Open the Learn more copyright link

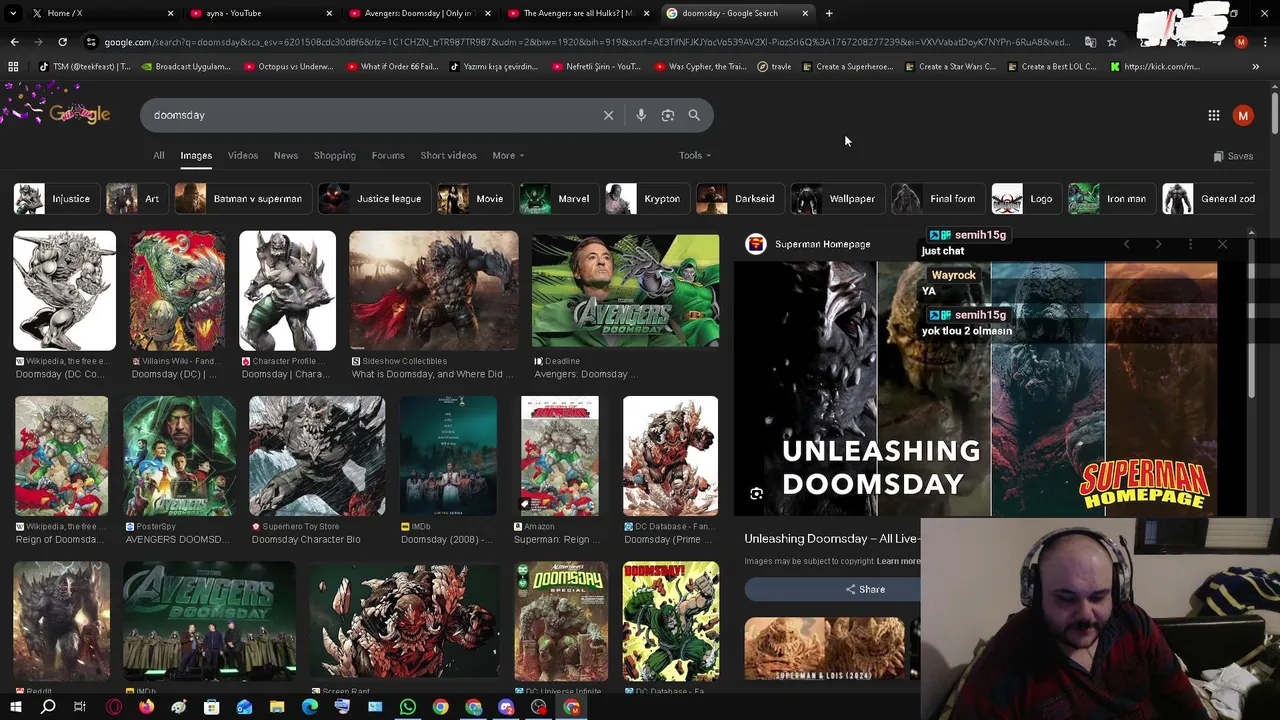click(x=899, y=561)
